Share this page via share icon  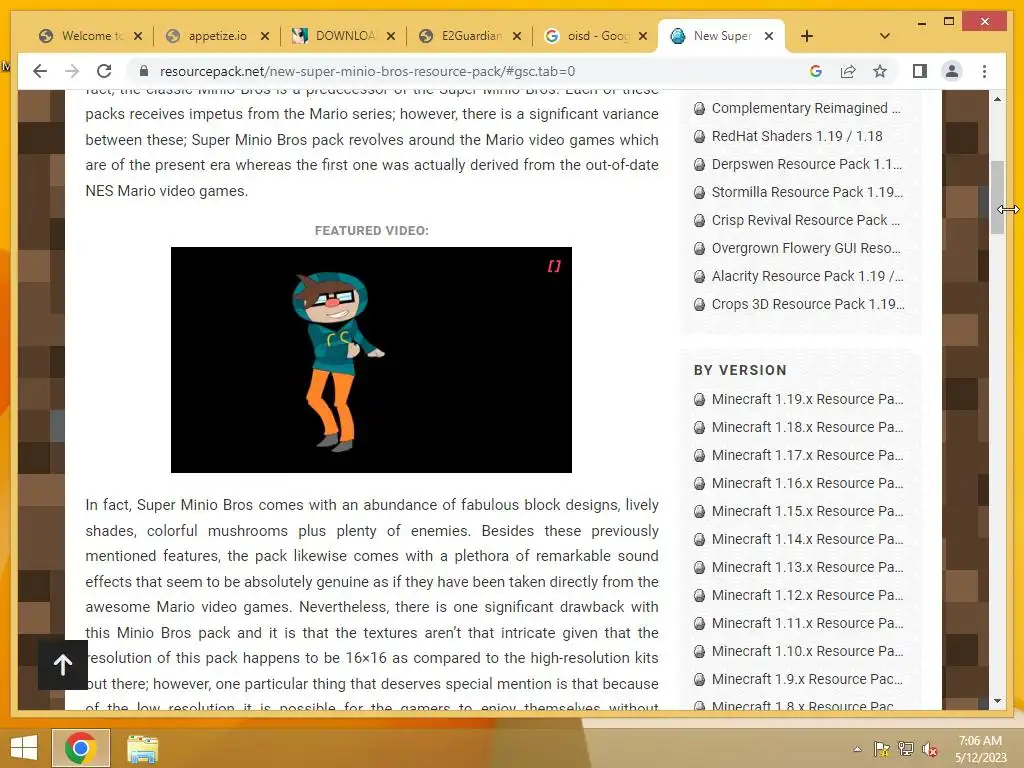[x=848, y=71]
